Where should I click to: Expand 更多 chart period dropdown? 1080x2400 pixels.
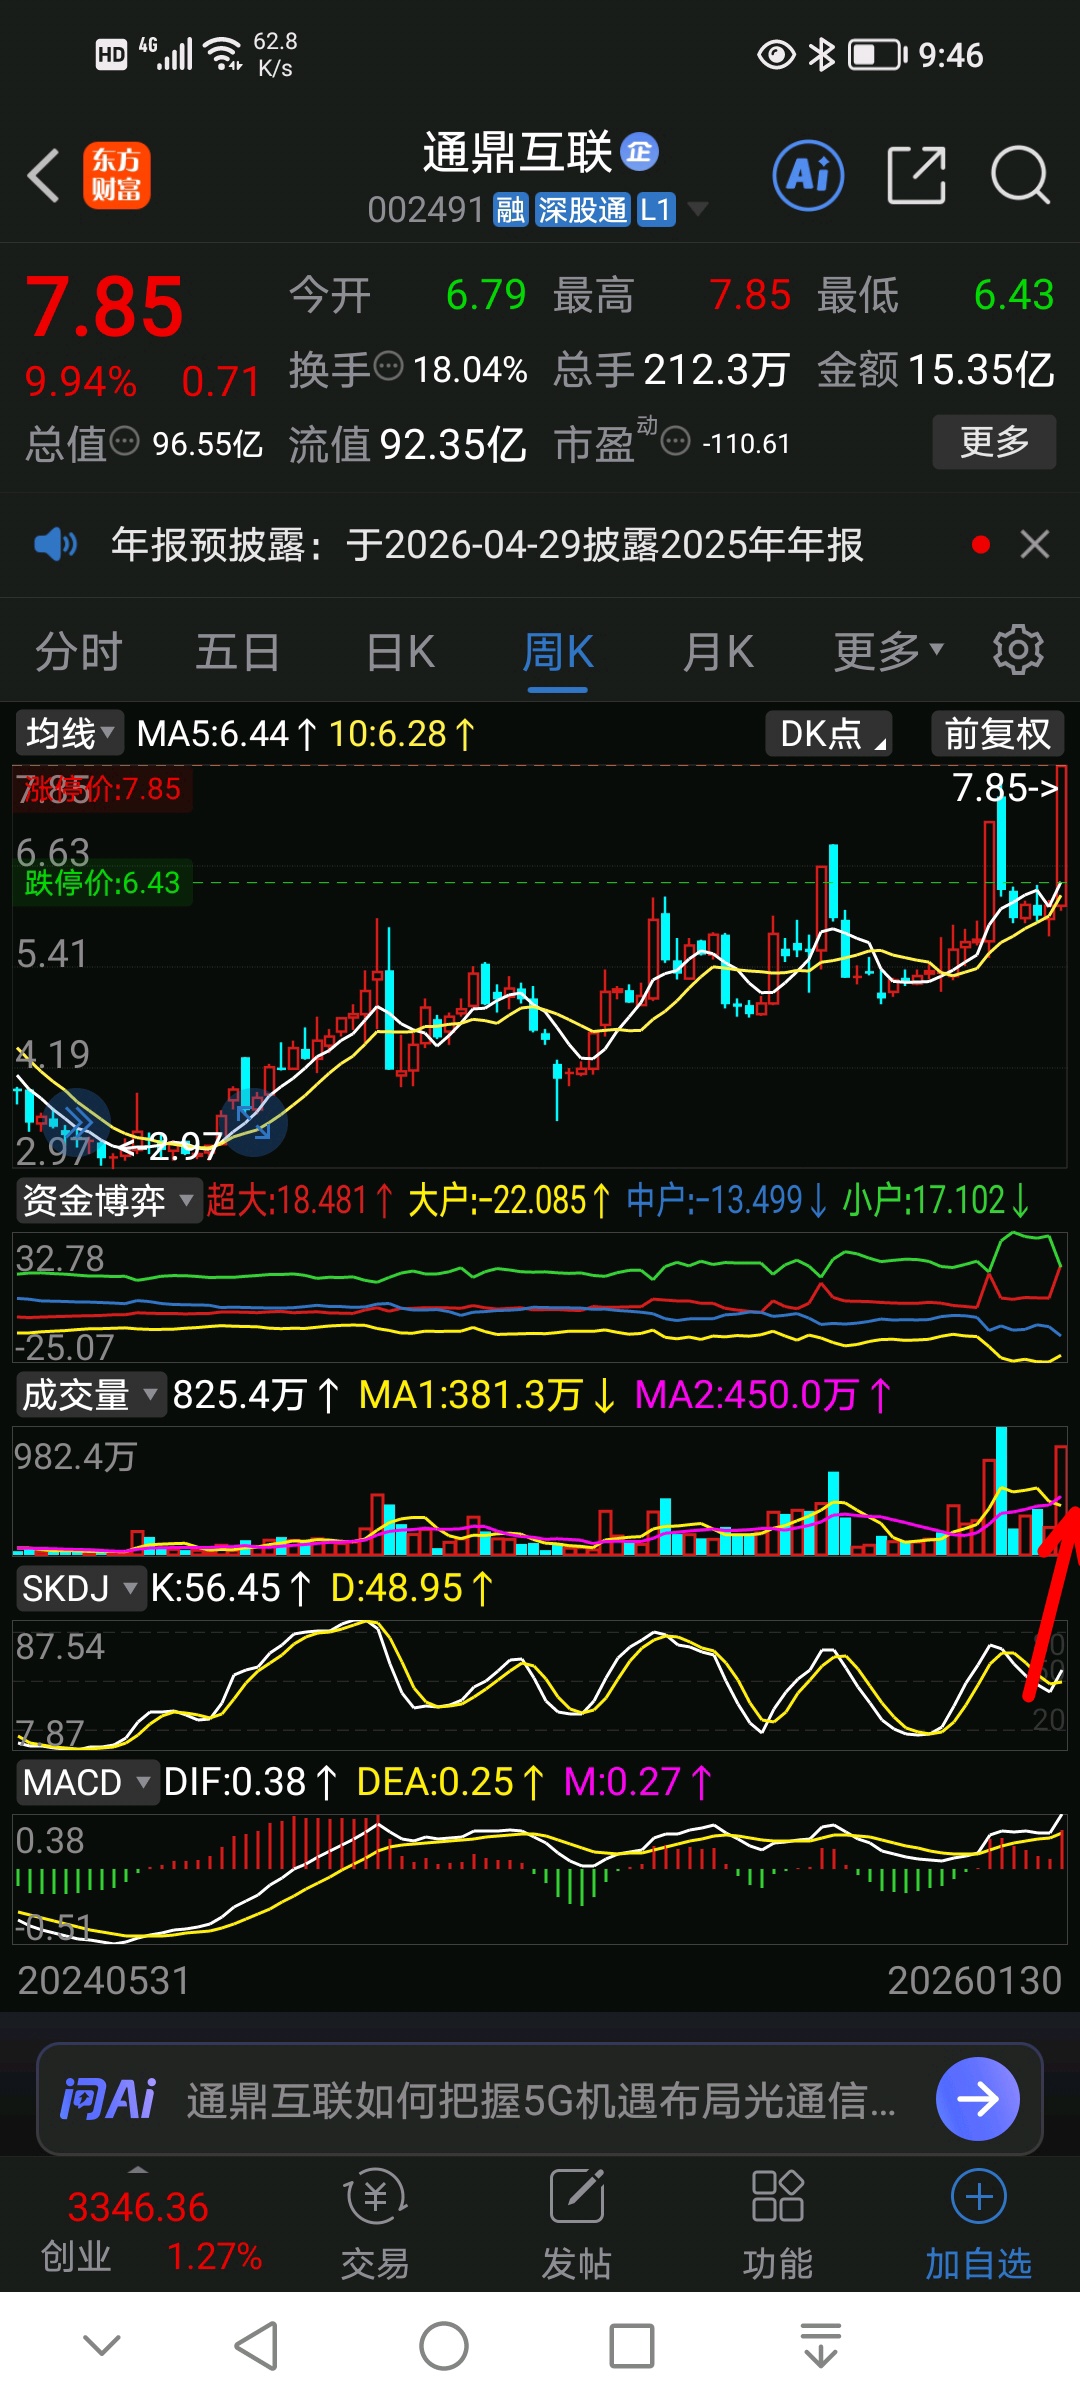point(888,652)
